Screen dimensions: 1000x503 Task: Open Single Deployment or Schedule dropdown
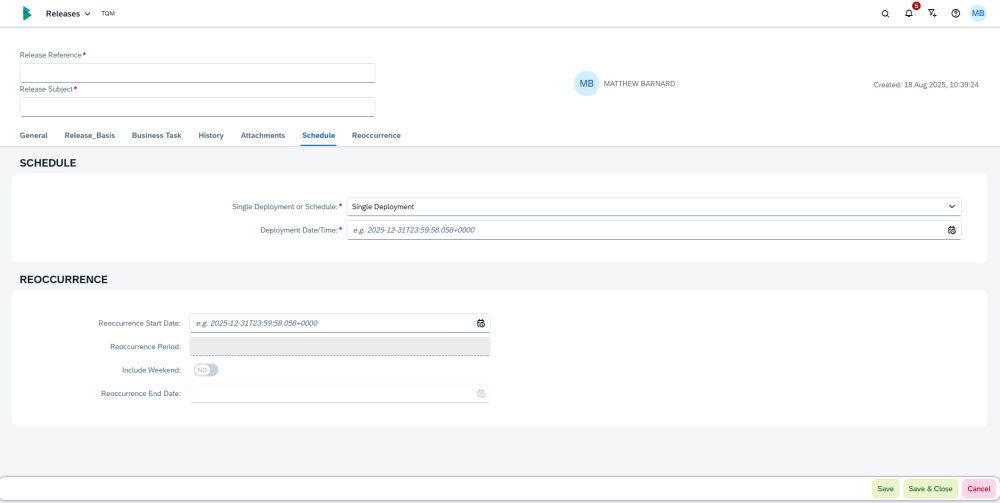click(654, 207)
